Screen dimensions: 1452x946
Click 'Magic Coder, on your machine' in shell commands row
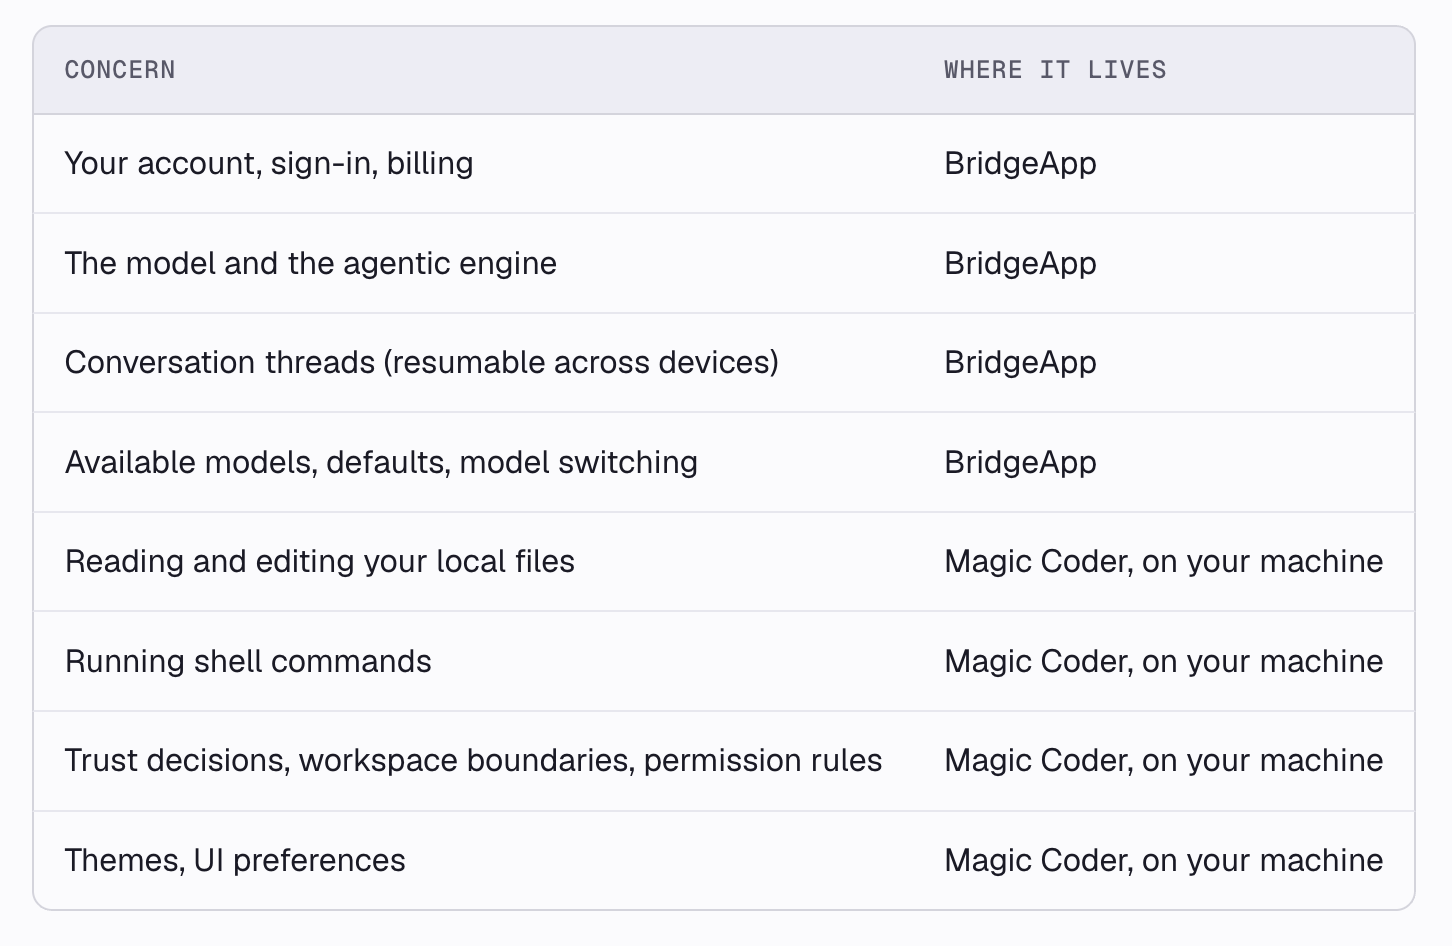pos(1164,661)
